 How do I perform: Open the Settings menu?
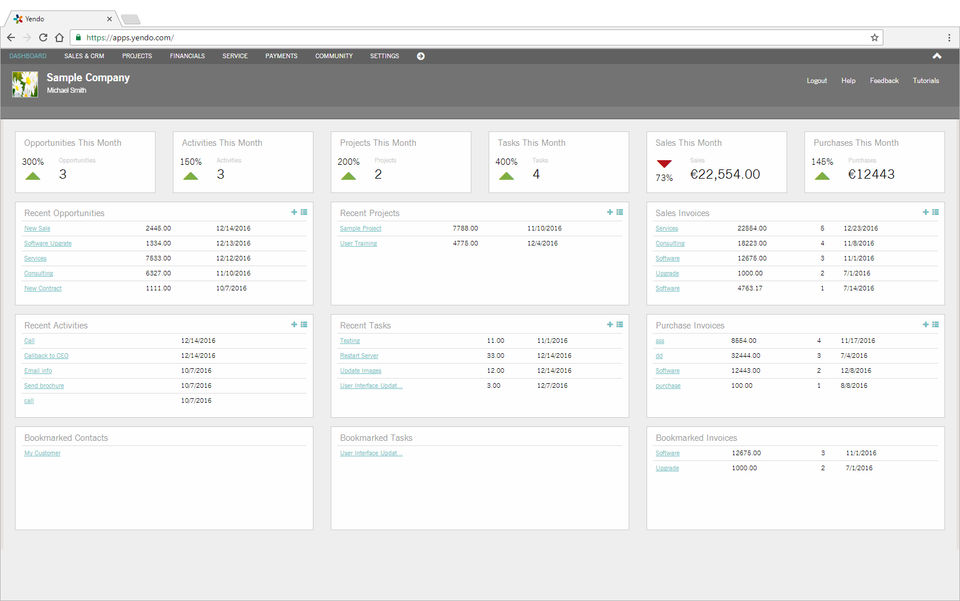(384, 56)
